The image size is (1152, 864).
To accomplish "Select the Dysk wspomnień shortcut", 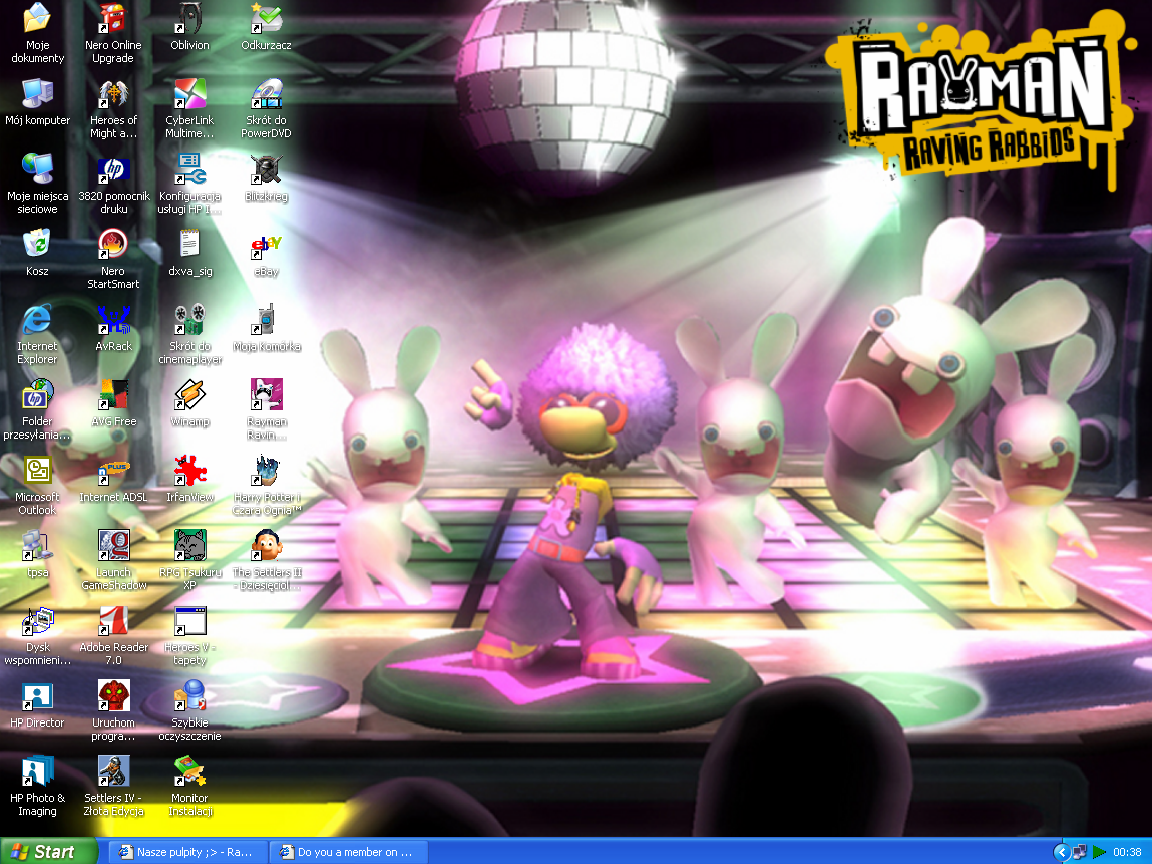I will [37, 621].
